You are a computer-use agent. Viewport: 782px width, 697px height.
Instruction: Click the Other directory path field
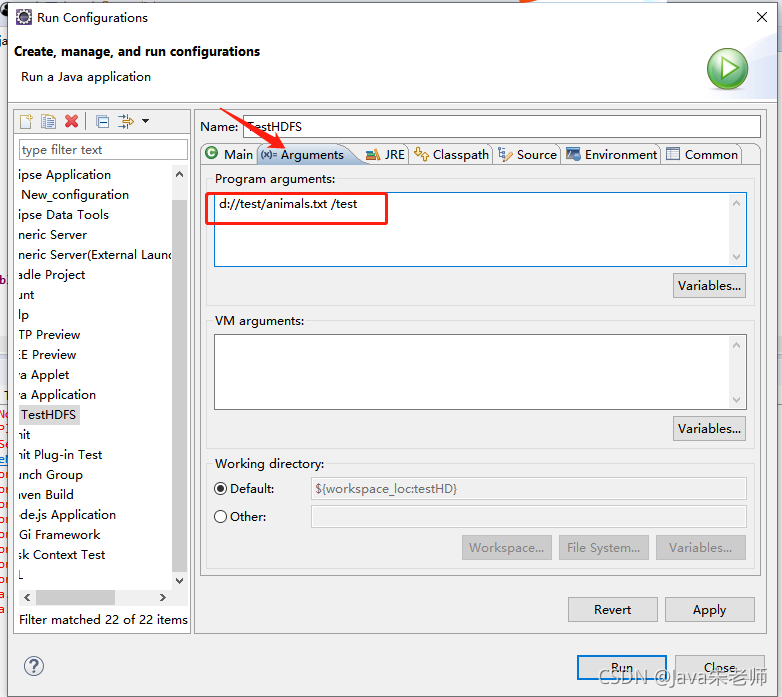(529, 517)
